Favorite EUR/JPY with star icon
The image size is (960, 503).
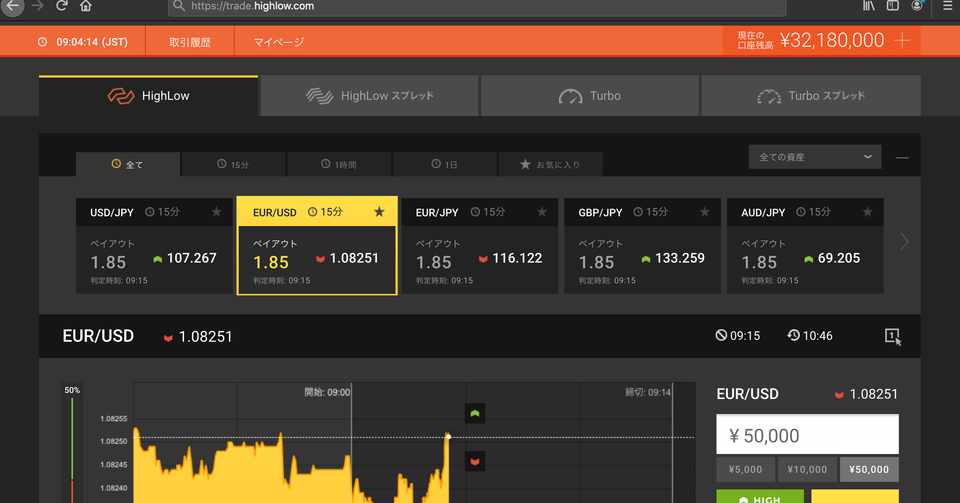[542, 212]
